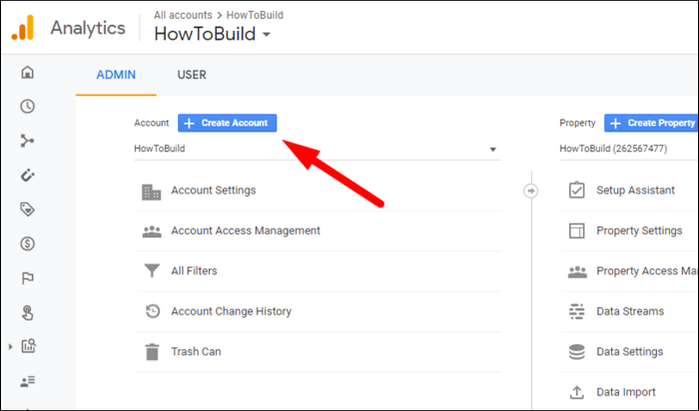Image resolution: width=699 pixels, height=411 pixels.
Task: Open the price tag icon in sidebar
Action: pos(28,210)
